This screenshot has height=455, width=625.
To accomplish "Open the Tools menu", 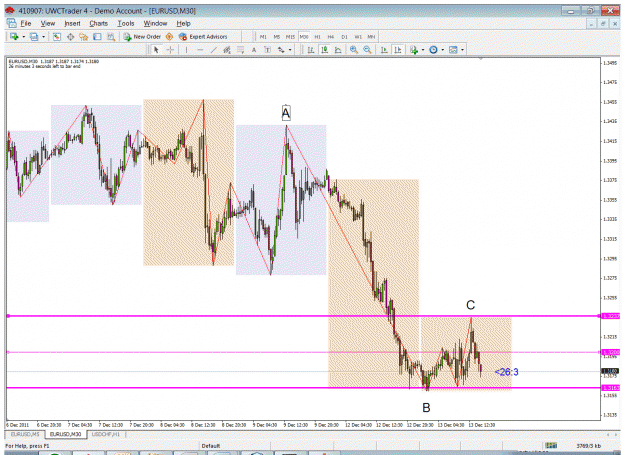I will point(126,24).
